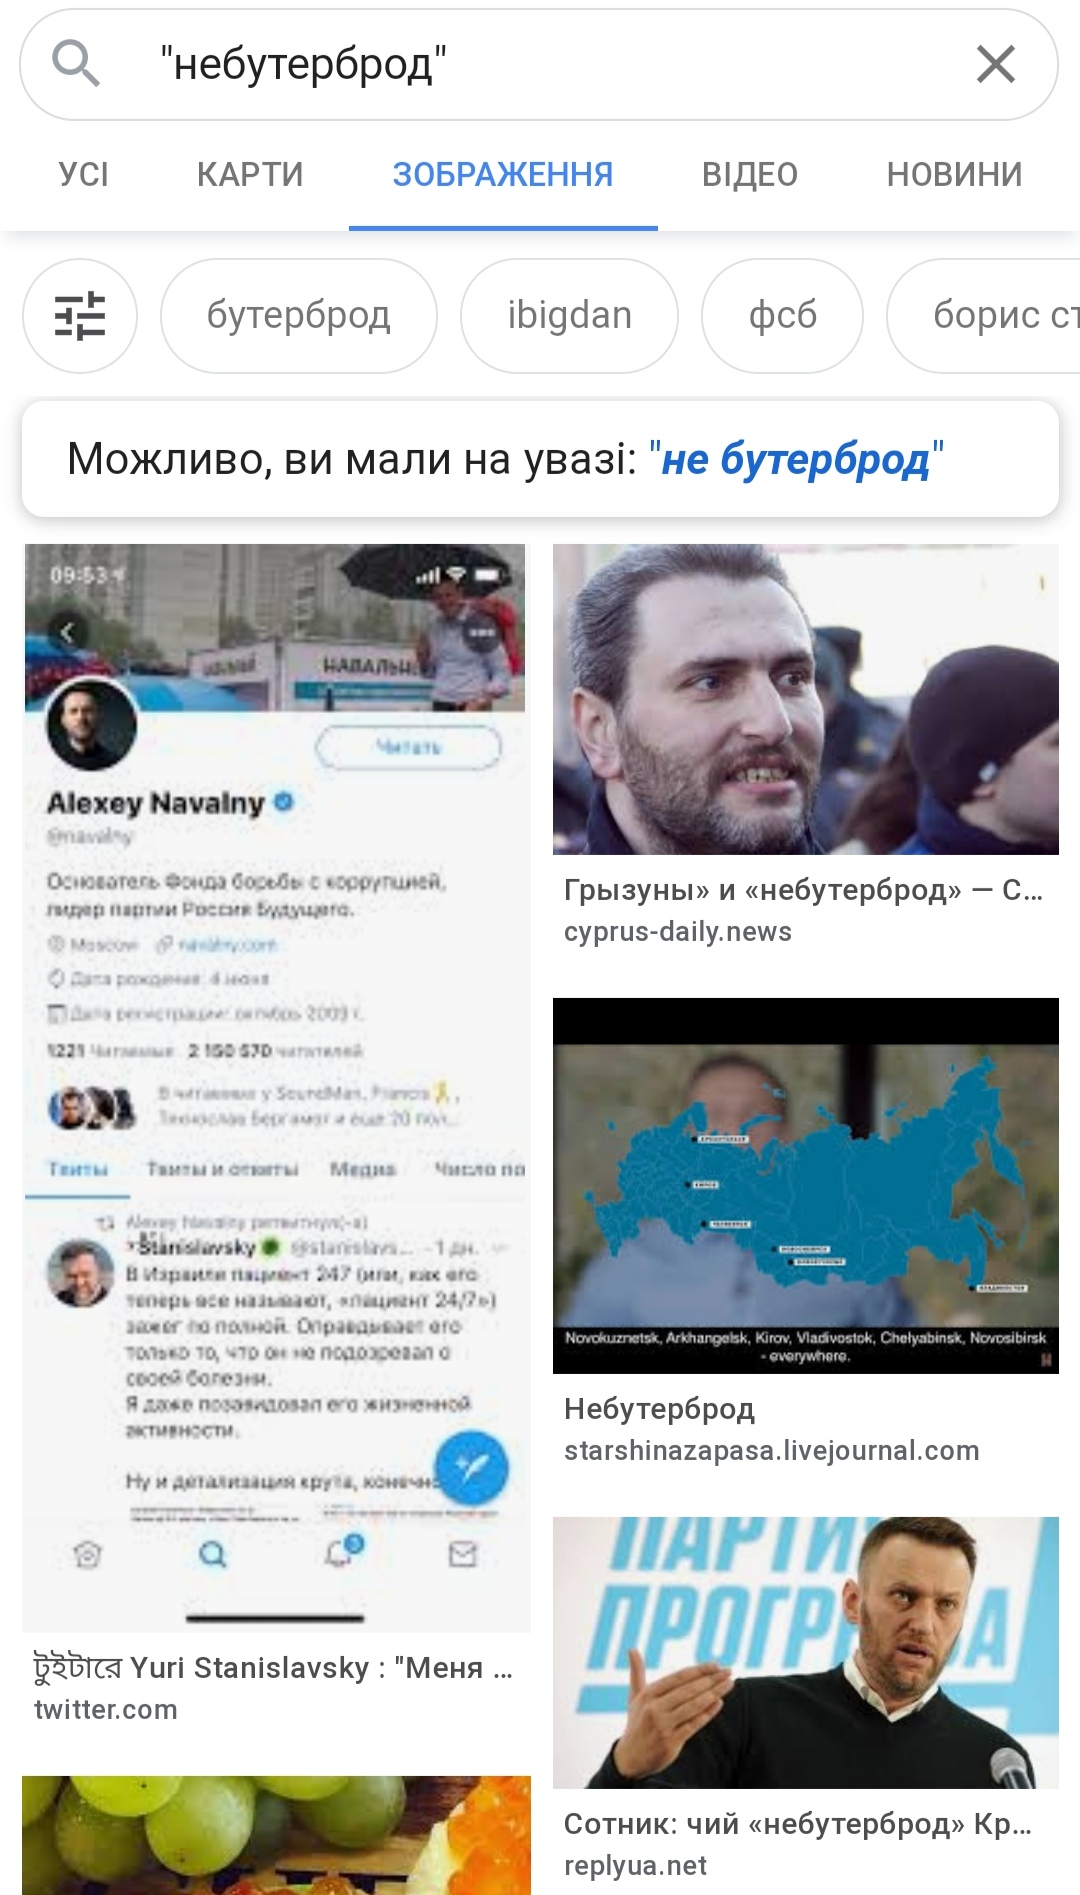This screenshot has width=1080, height=1895.
Task: Tap the magnifying glass search icon
Action: [x=76, y=64]
